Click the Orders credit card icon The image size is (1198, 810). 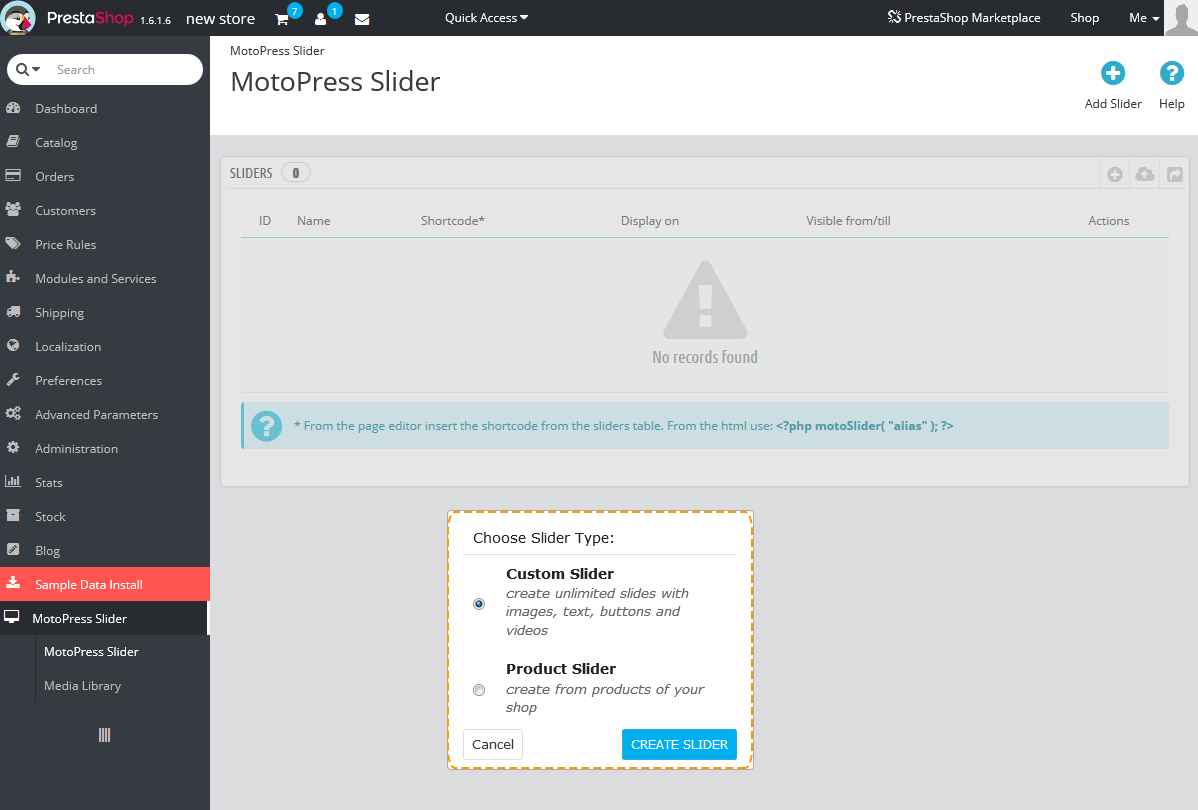(13, 176)
